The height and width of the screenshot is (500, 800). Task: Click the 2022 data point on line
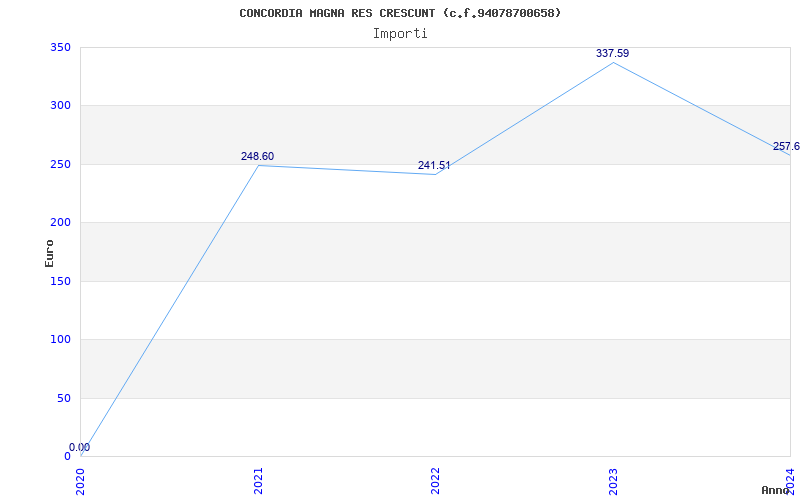pyautogui.click(x=435, y=174)
